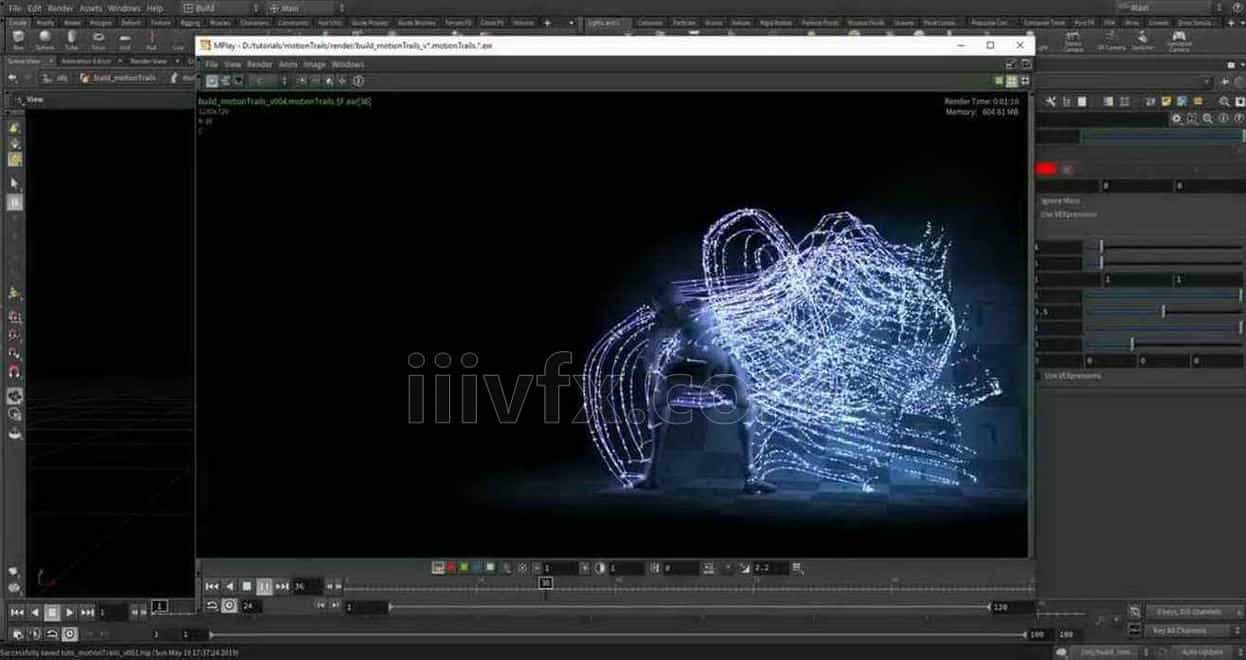Click play forward in Houdini playbar
Image resolution: width=1246 pixels, height=660 pixels.
click(x=69, y=612)
